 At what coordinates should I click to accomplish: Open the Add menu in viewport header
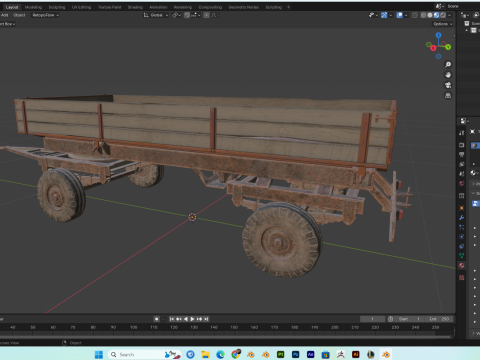[x=4, y=15]
